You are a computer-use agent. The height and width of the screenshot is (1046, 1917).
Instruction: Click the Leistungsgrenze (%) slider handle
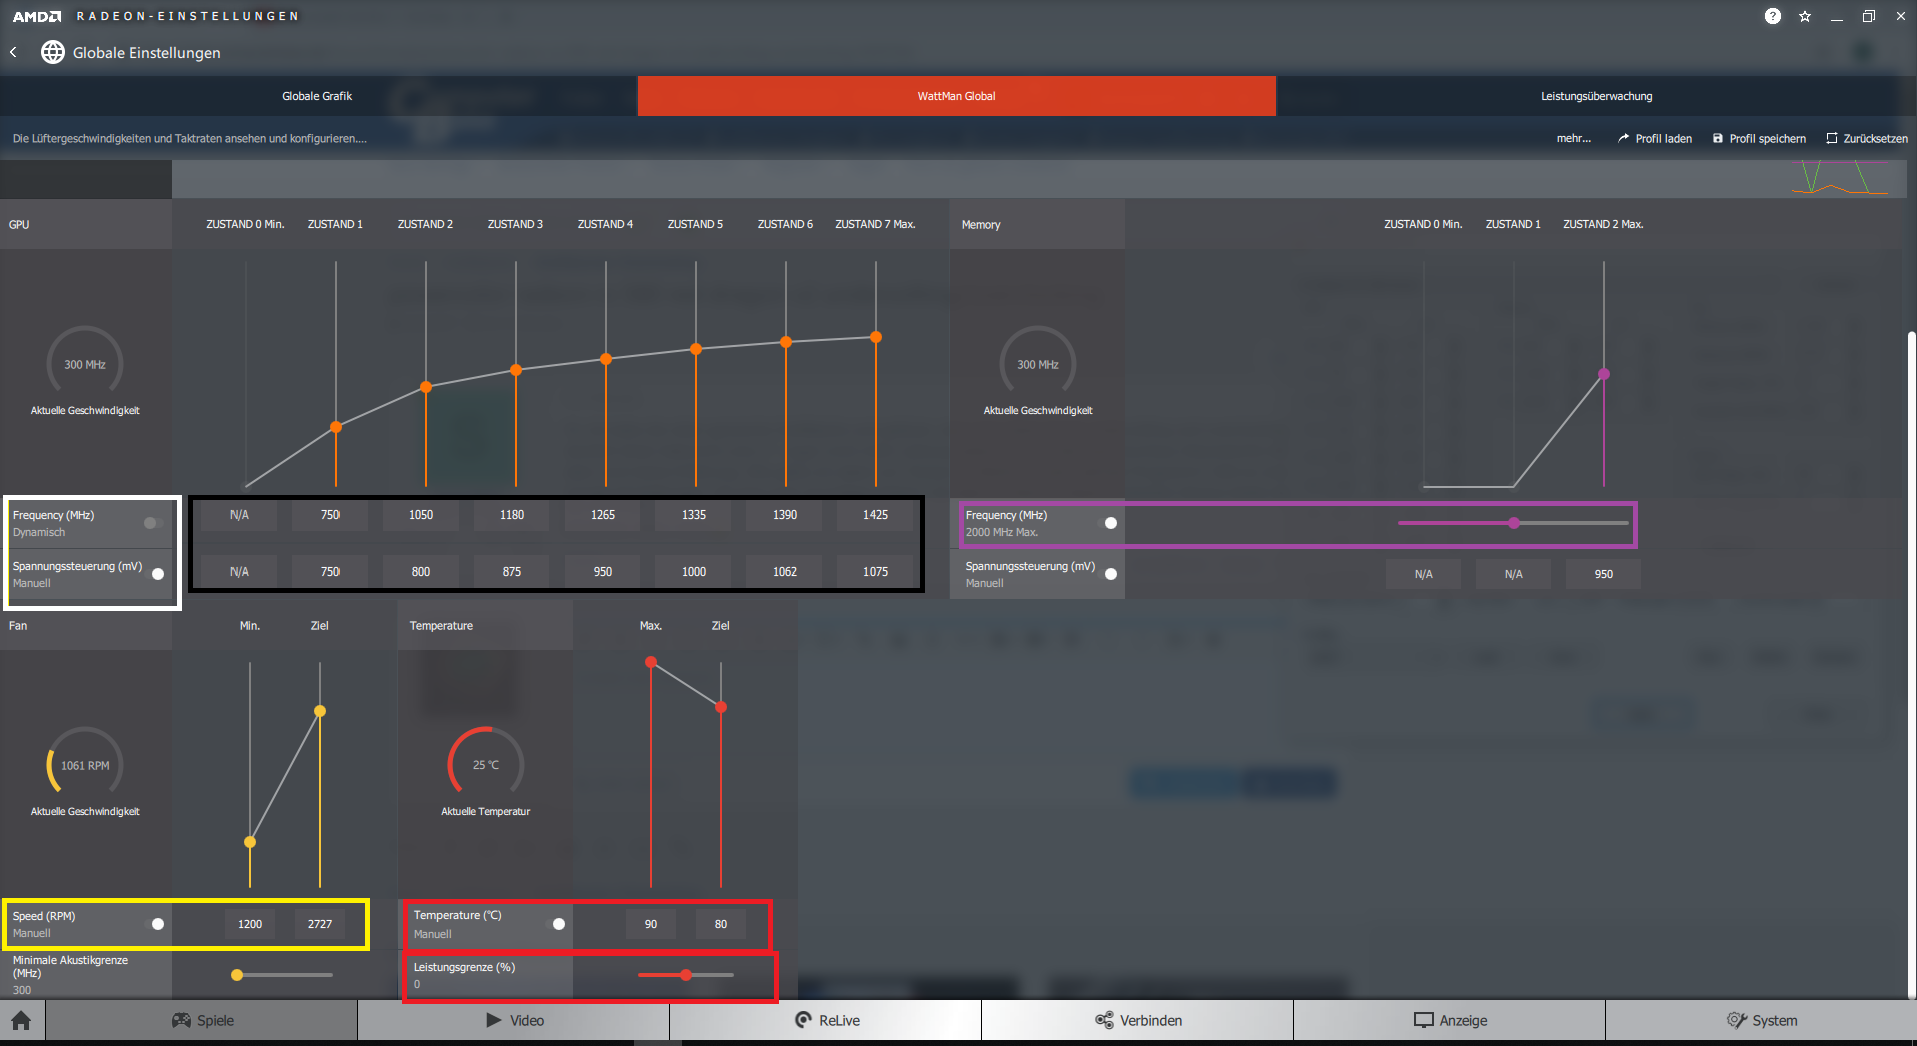coord(686,975)
